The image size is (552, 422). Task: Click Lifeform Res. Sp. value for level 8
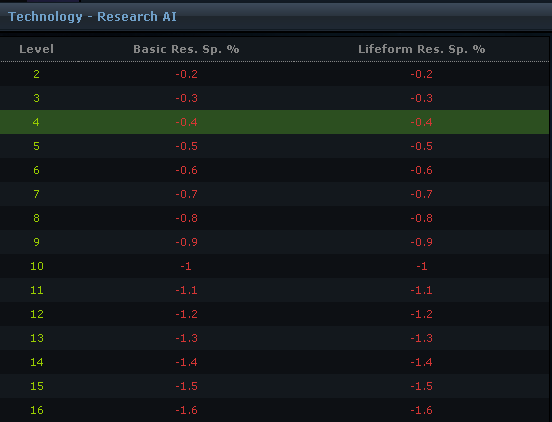(421, 218)
